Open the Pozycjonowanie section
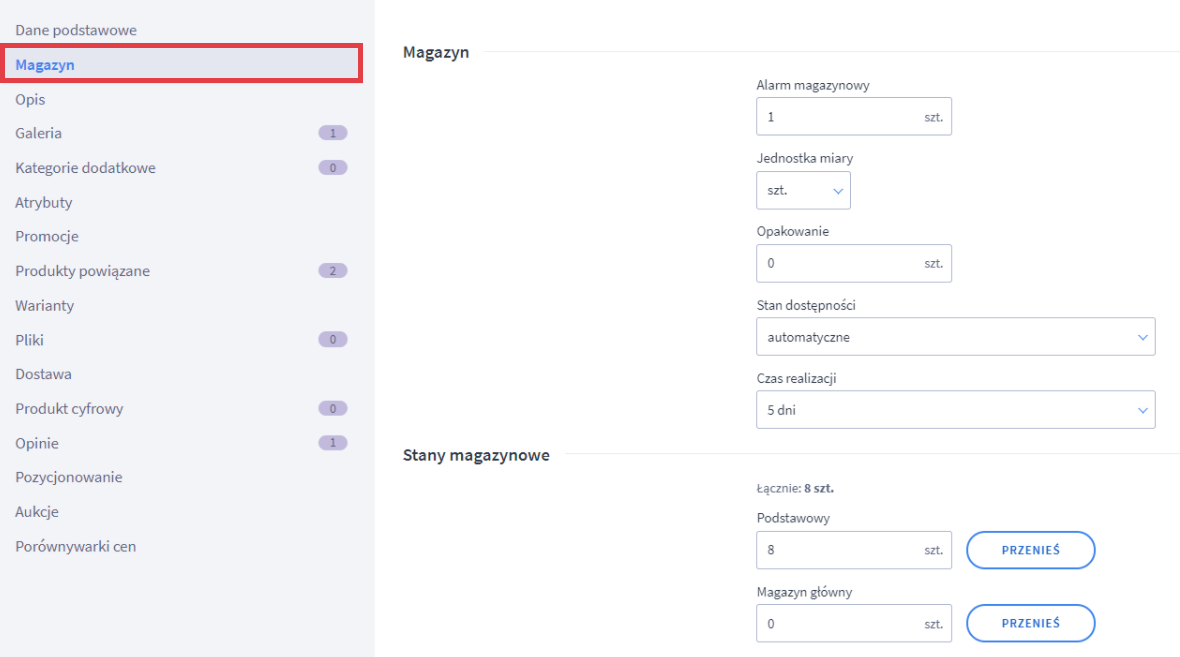 pos(69,477)
